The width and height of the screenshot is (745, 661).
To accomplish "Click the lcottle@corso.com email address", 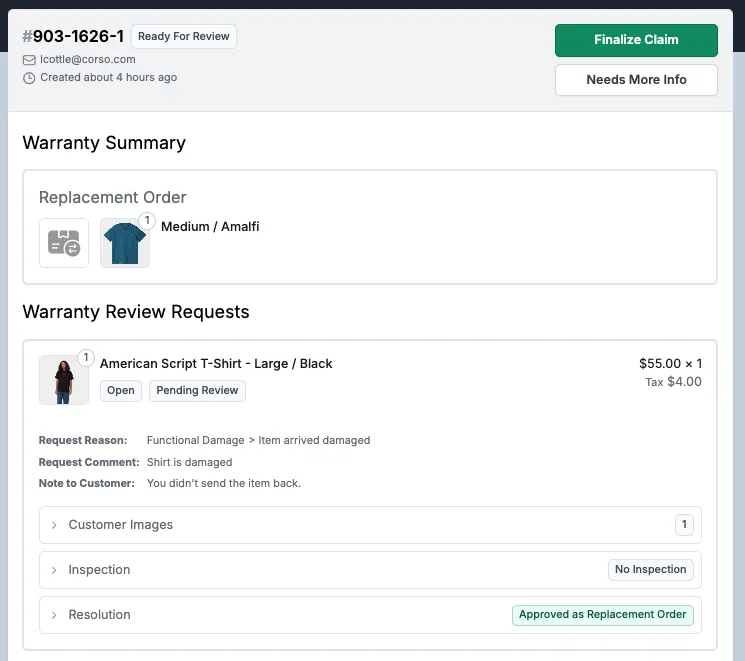I will point(87,59).
